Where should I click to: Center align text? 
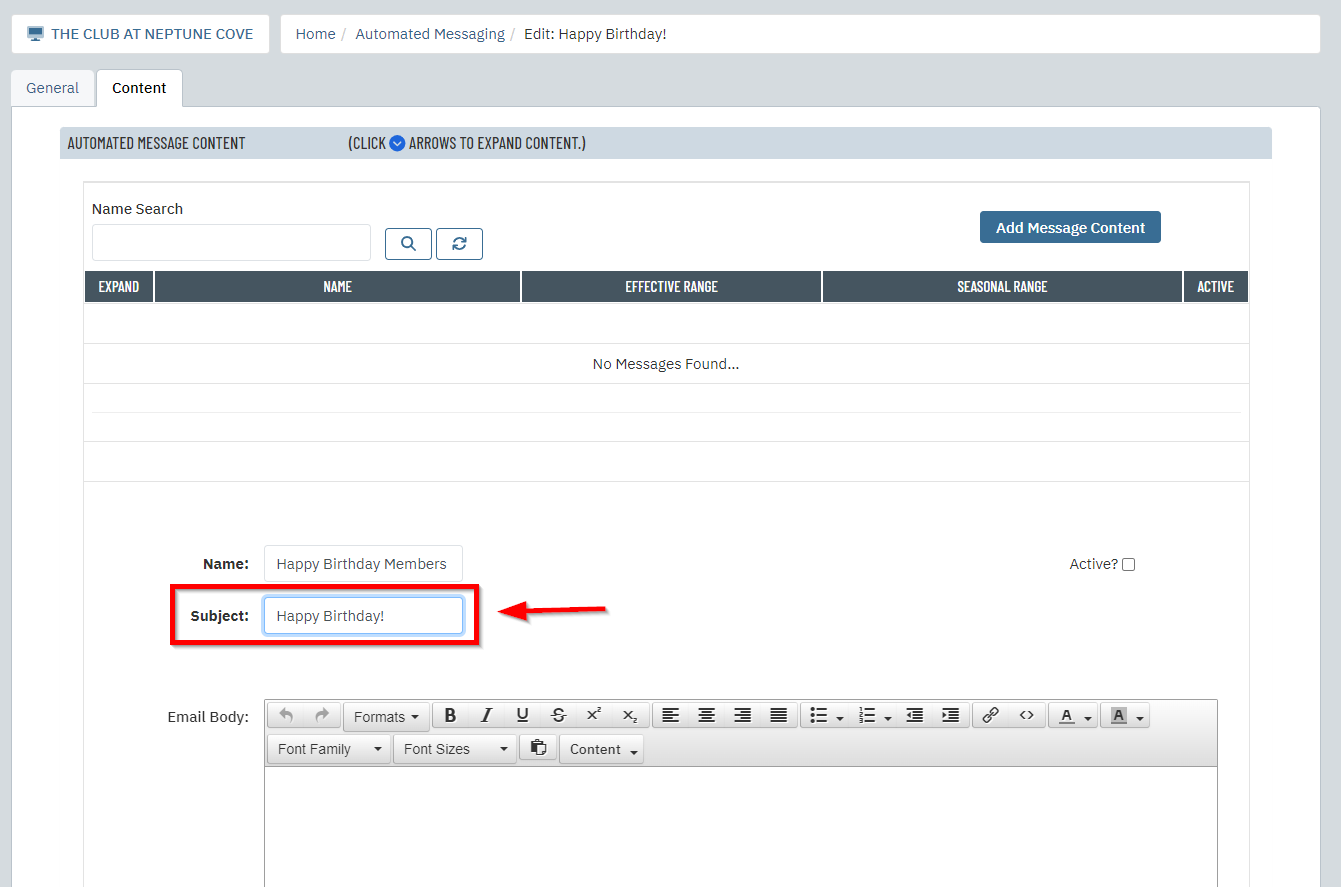pyautogui.click(x=706, y=715)
